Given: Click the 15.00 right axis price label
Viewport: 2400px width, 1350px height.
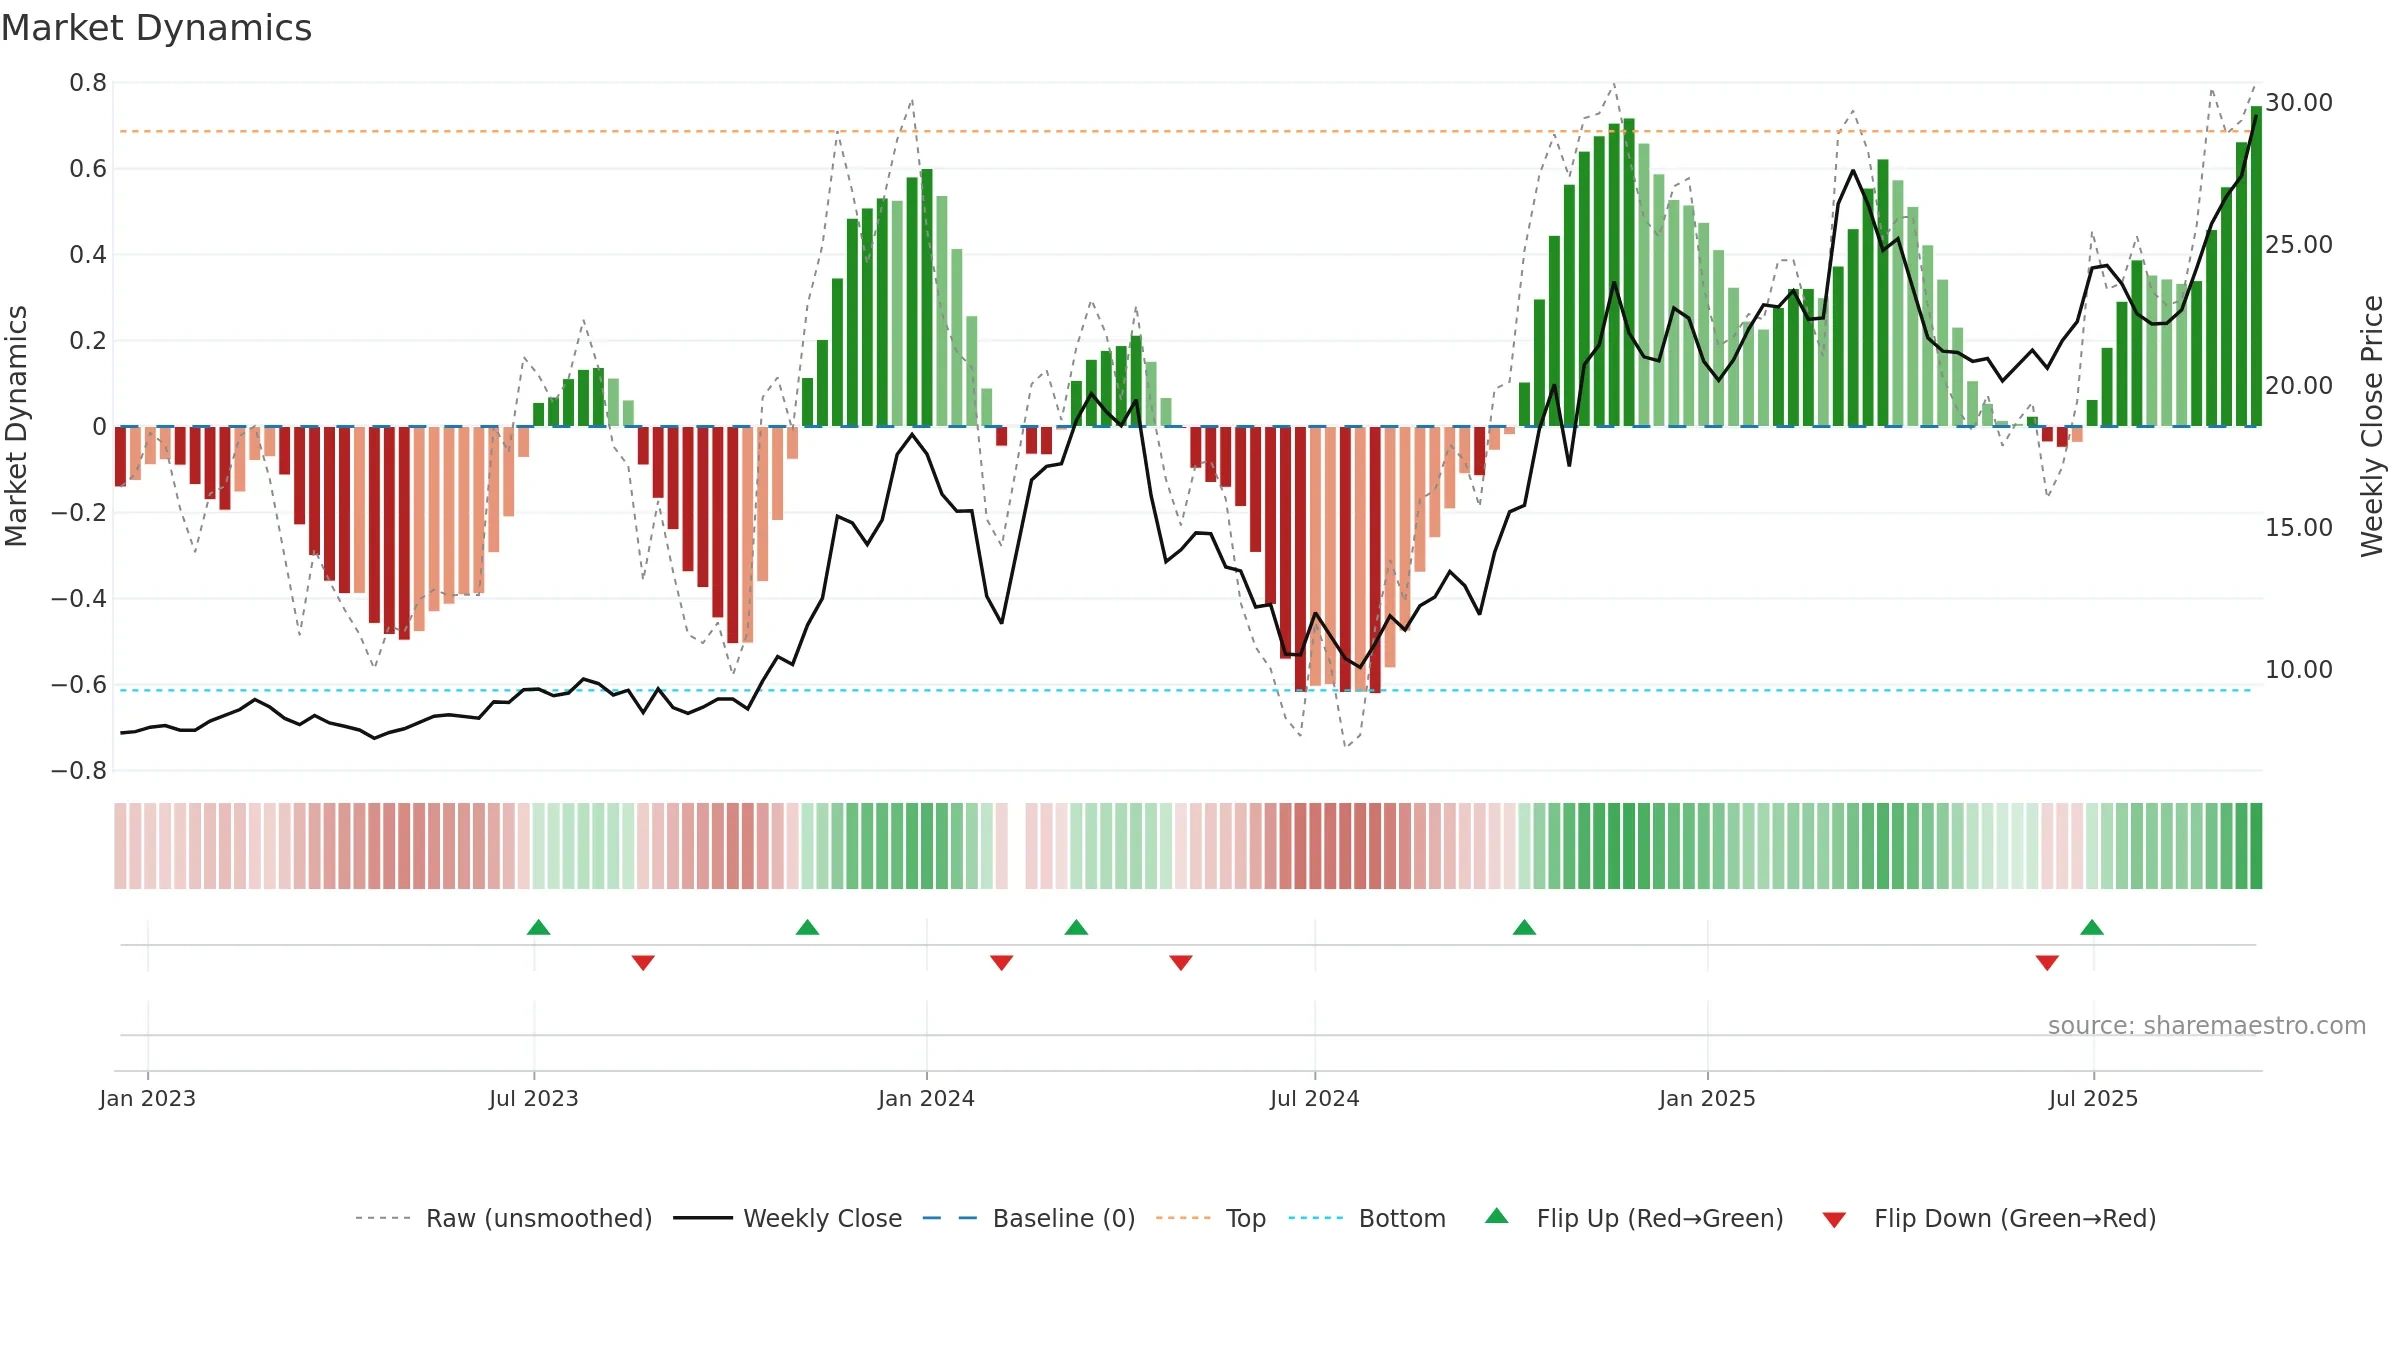Looking at the screenshot, I should pos(2299,528).
